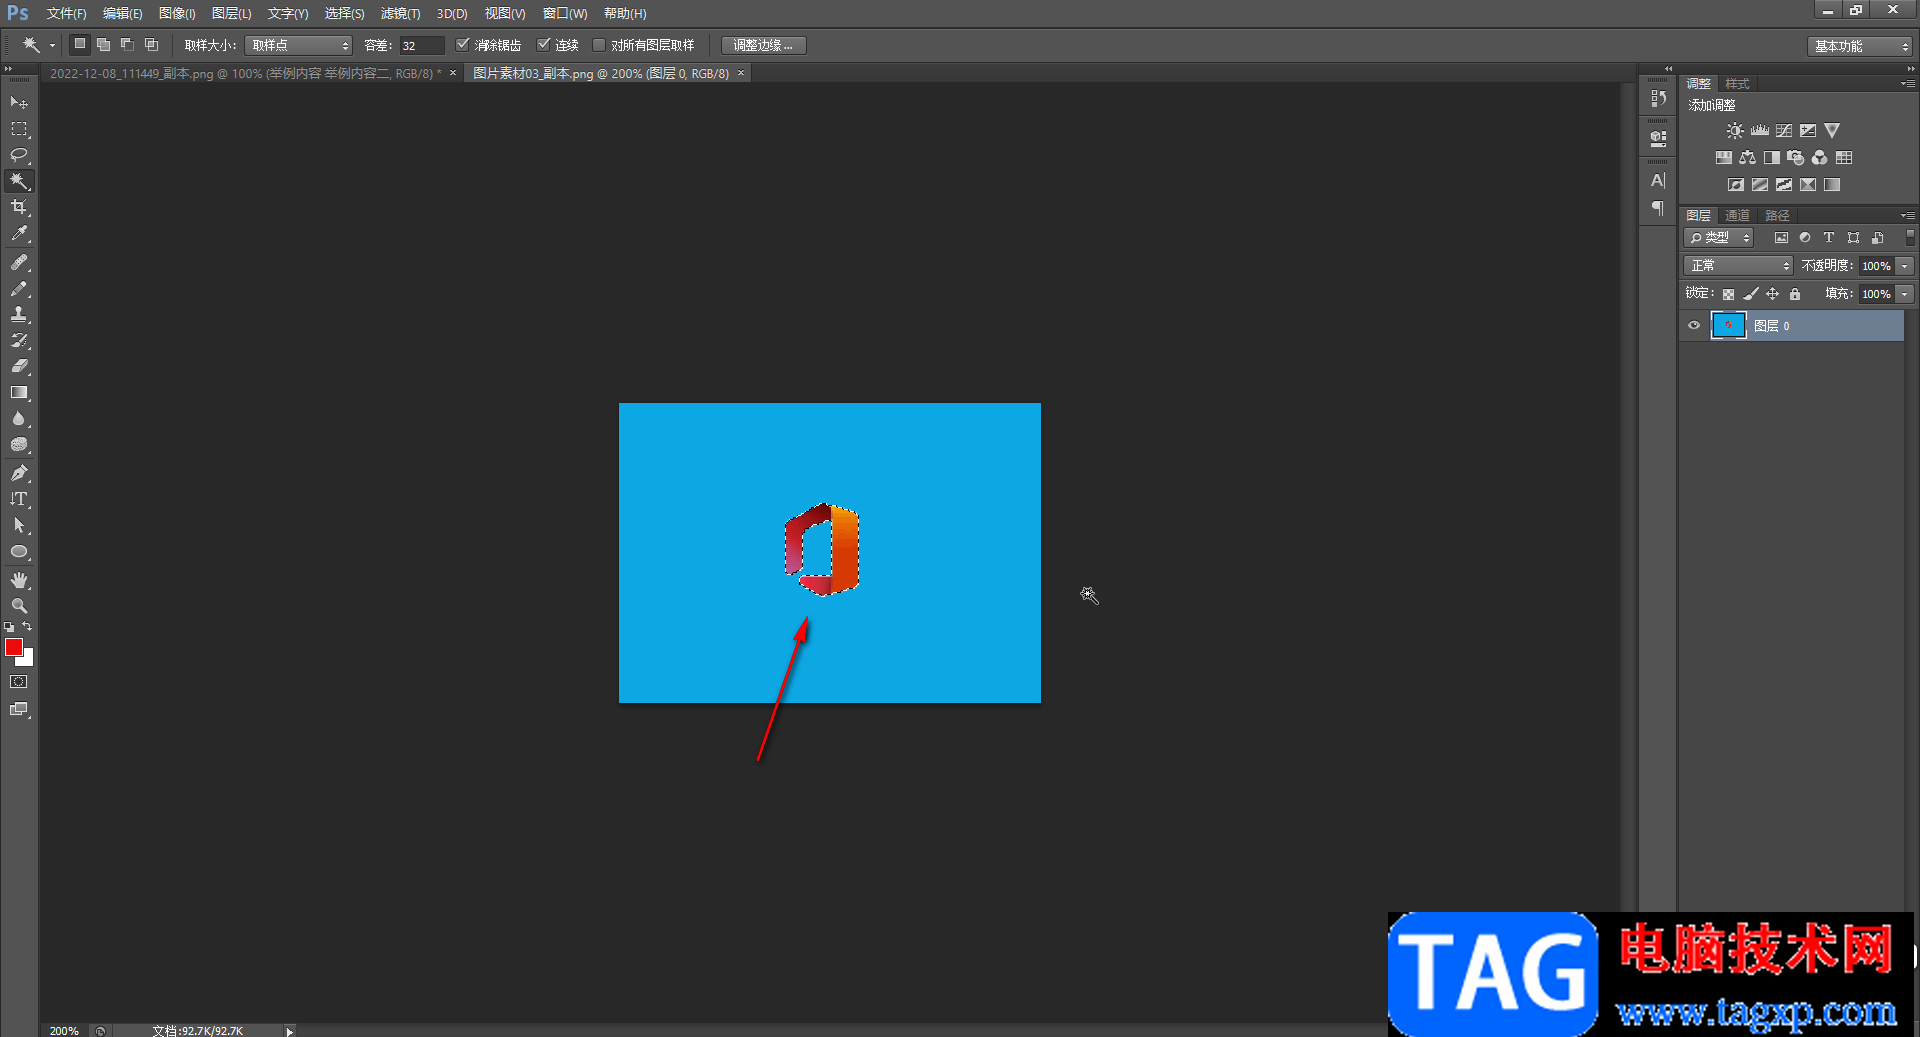The width and height of the screenshot is (1920, 1037).
Task: Select the History Brush tool
Action: pos(19,340)
